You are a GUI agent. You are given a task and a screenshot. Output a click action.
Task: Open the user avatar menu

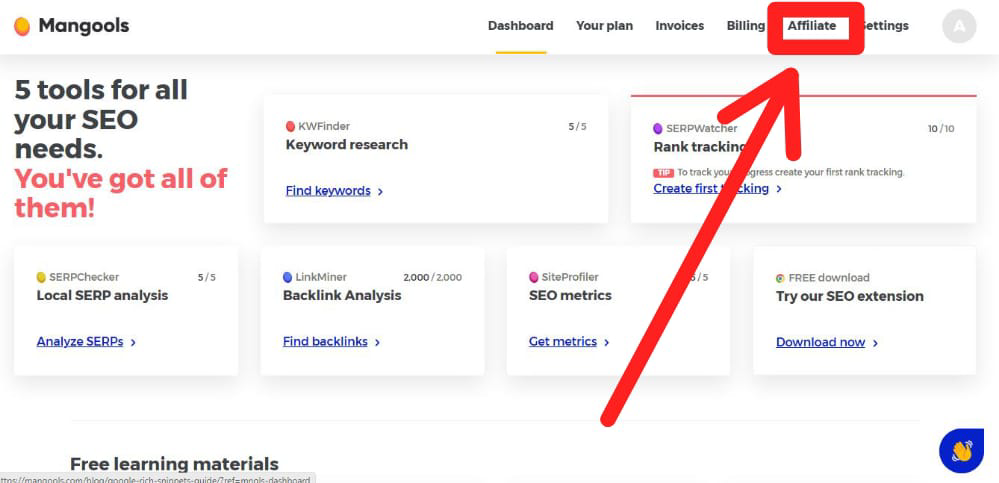click(959, 26)
